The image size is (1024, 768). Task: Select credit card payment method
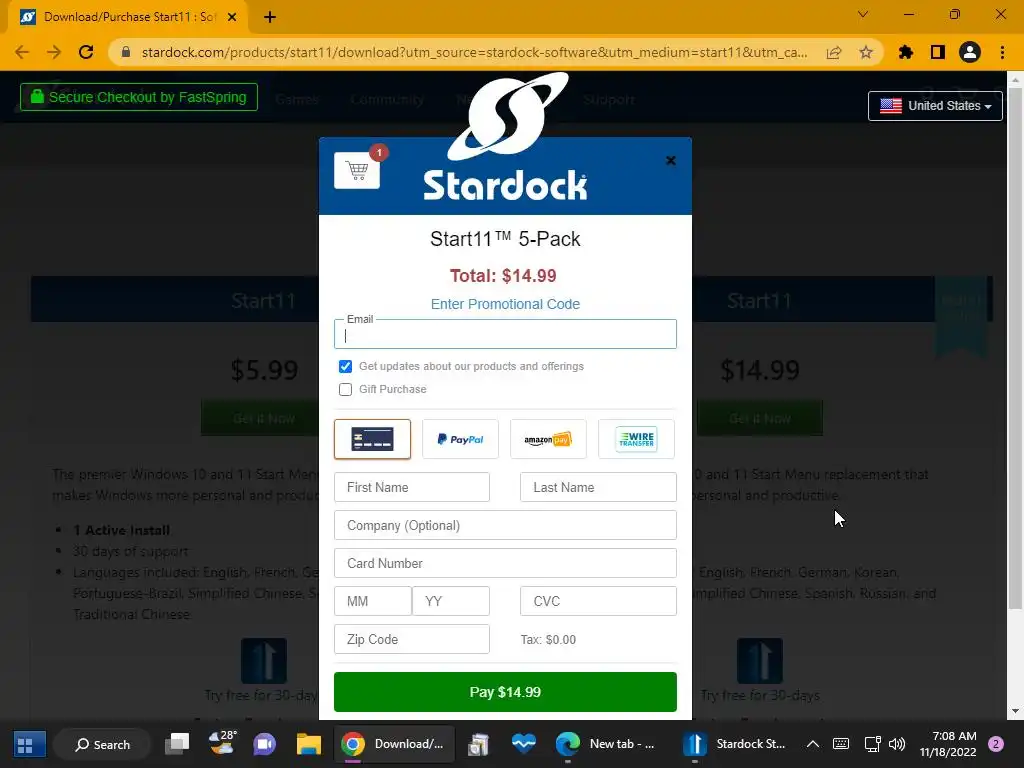(372, 439)
